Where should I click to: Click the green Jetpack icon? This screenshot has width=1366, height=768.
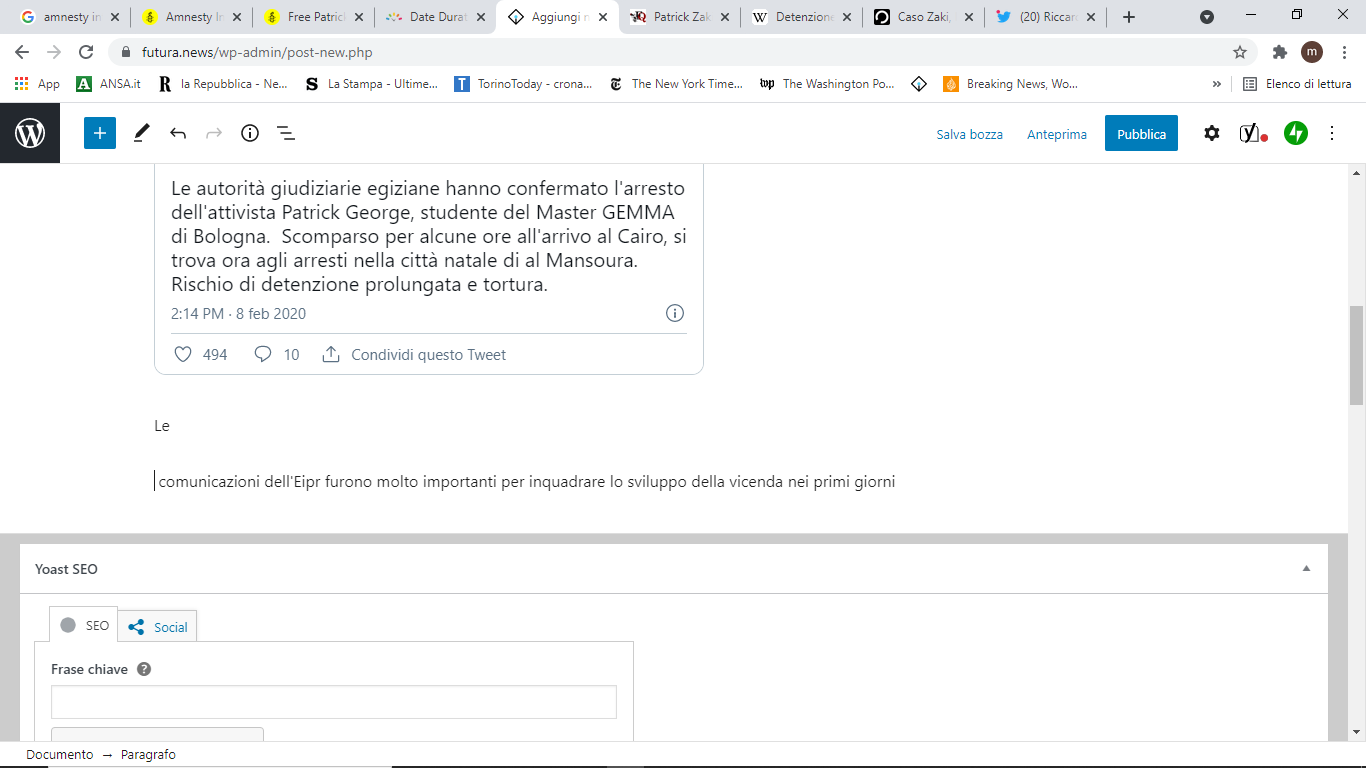pos(1296,133)
